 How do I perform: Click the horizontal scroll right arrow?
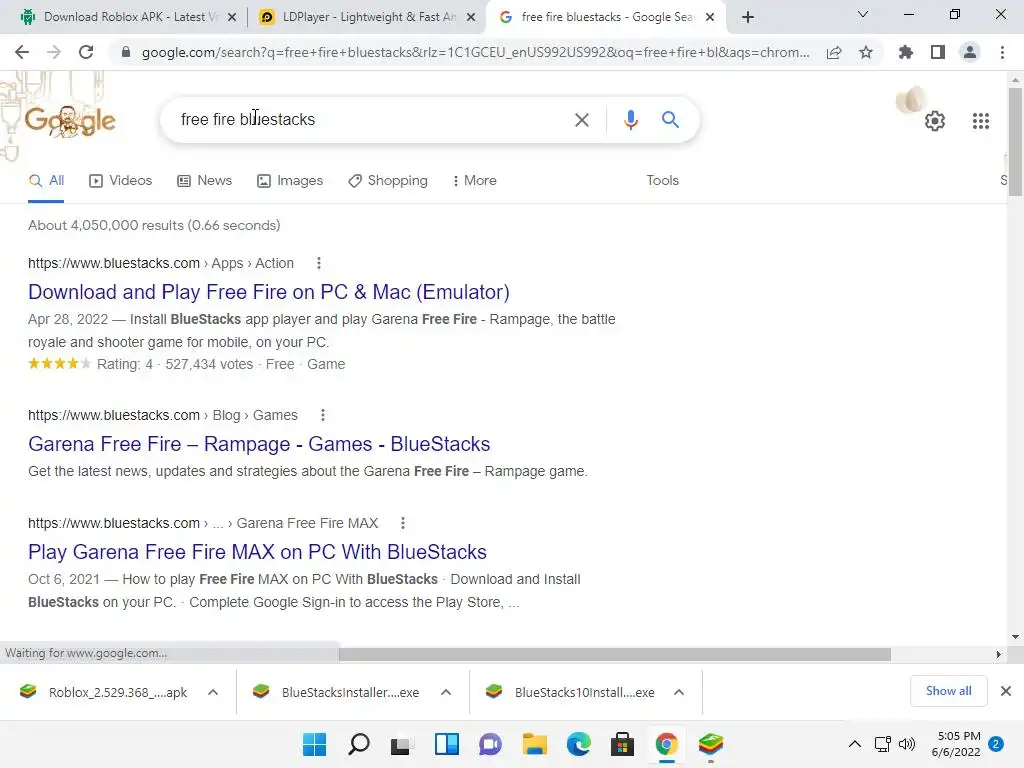point(998,654)
